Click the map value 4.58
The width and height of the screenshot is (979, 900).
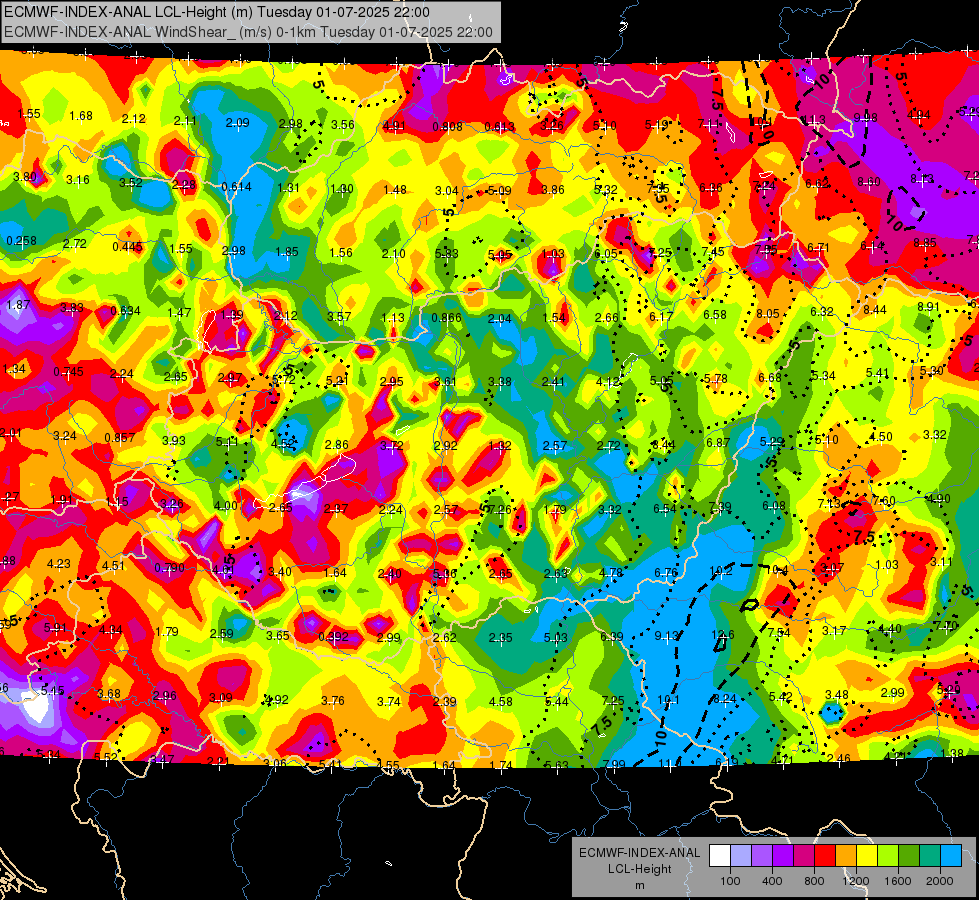501,702
